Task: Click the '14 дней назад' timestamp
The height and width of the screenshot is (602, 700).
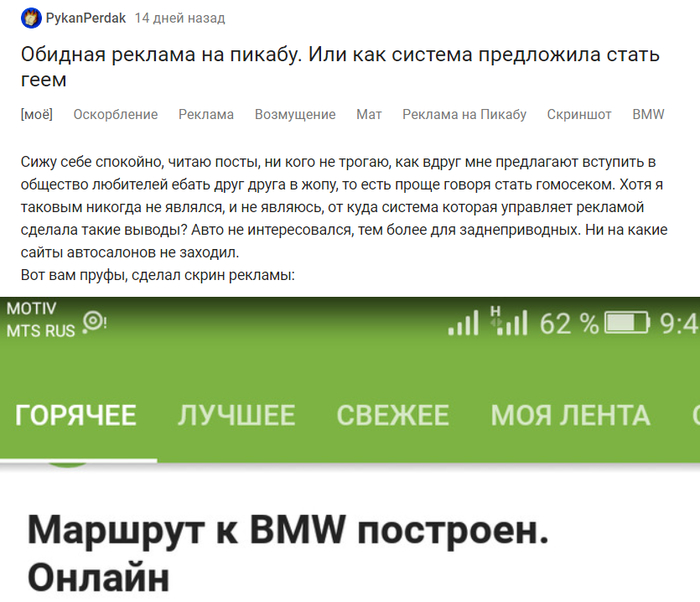Action: pyautogui.click(x=180, y=18)
